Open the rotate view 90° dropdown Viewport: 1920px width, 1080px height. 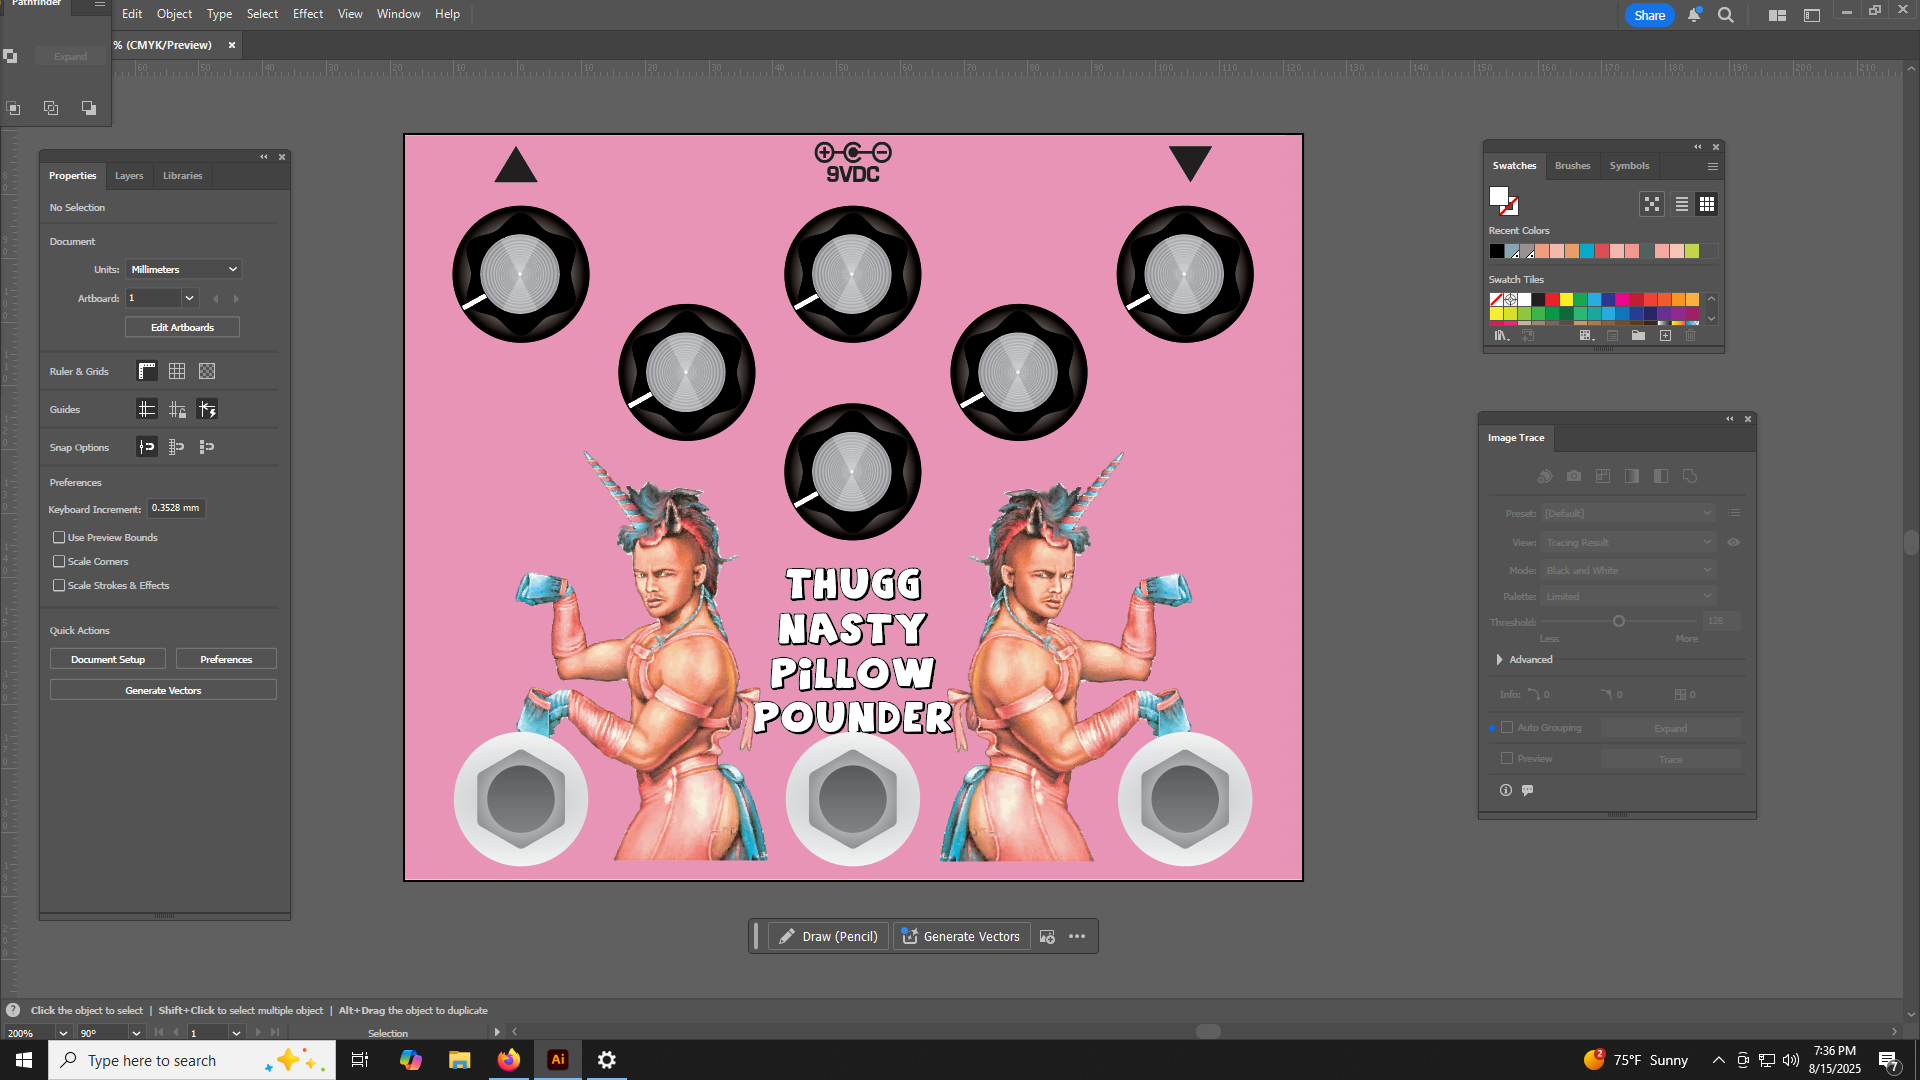[x=135, y=1033]
